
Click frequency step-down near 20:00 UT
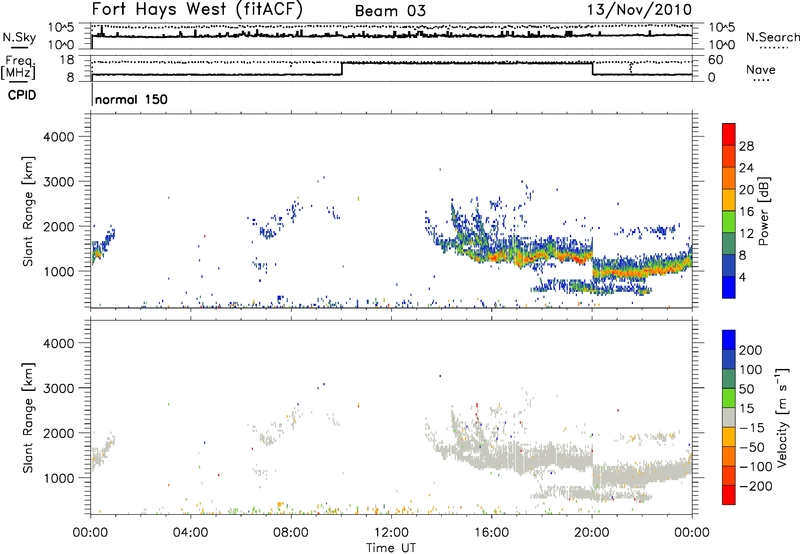click(x=592, y=68)
